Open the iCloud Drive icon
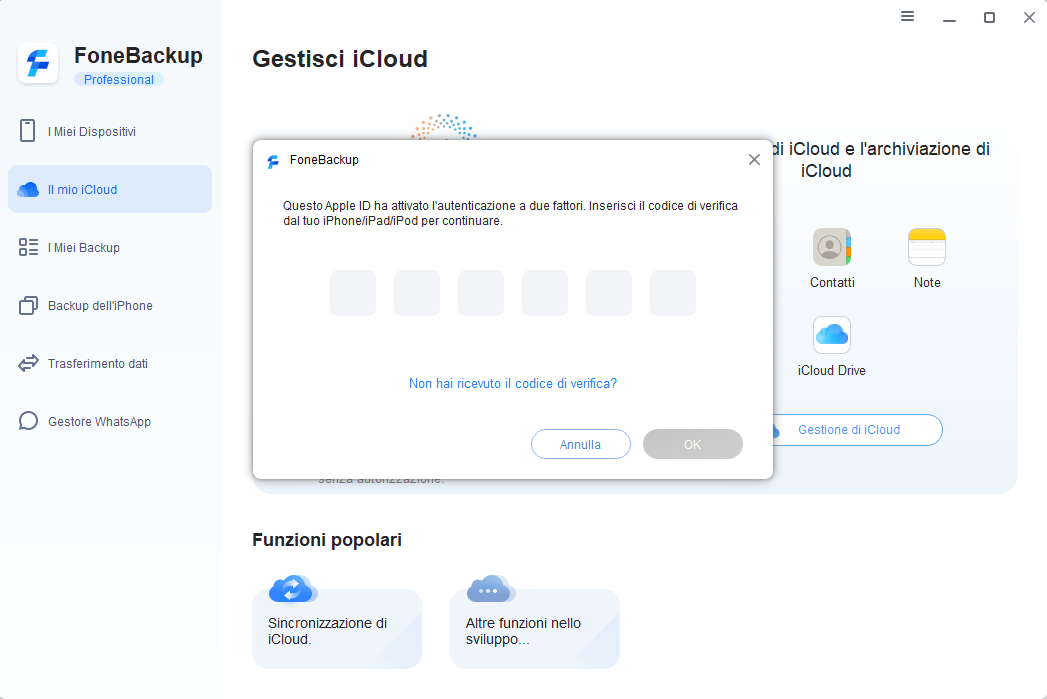This screenshot has height=699, width=1047. pyautogui.click(x=832, y=336)
